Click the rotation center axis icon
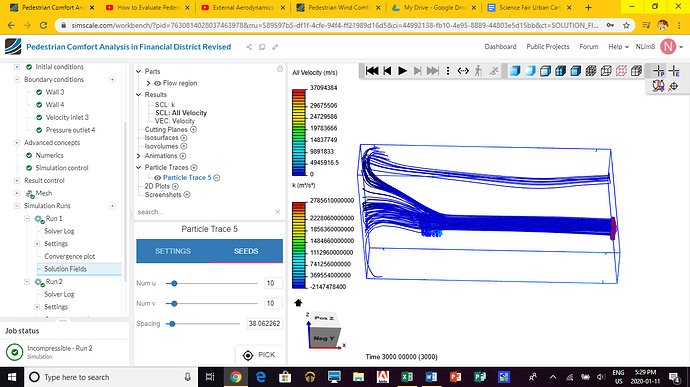 (659, 86)
